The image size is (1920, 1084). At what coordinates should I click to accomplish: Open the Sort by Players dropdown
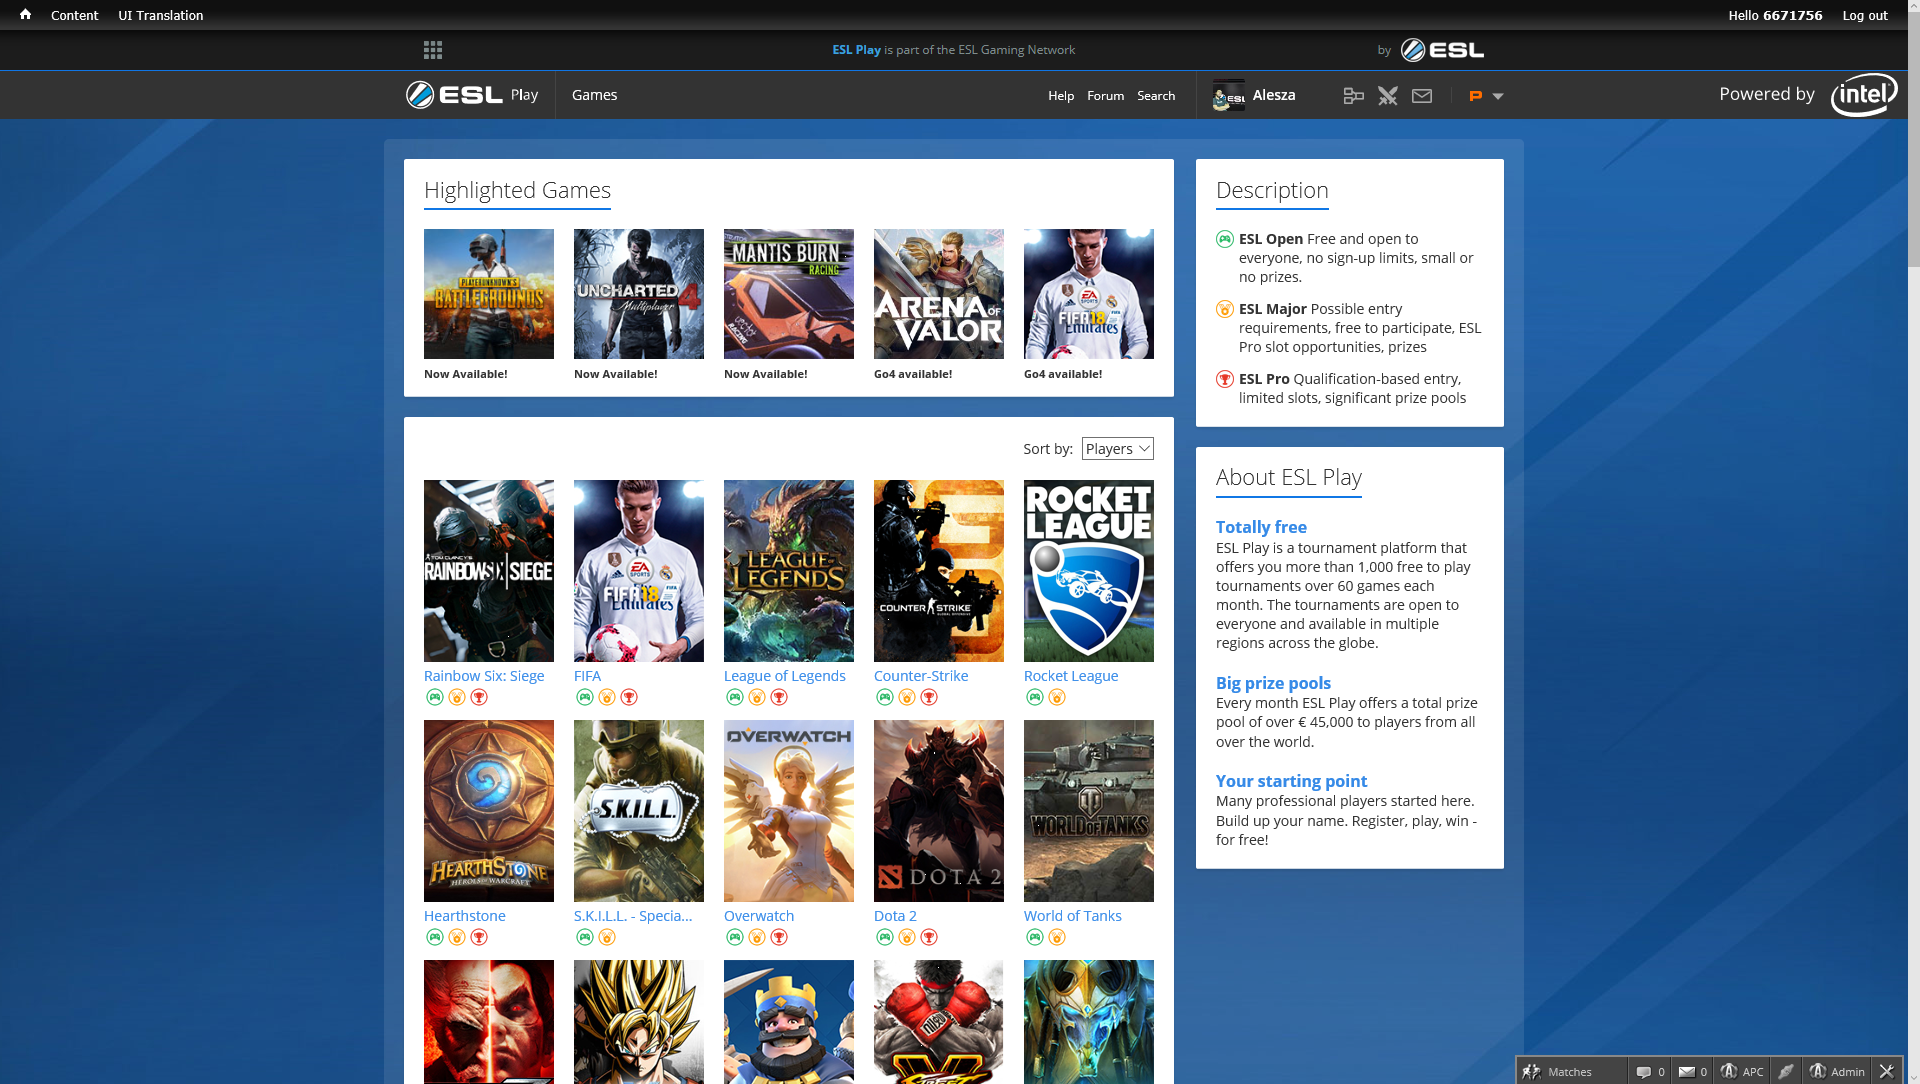[1118, 449]
